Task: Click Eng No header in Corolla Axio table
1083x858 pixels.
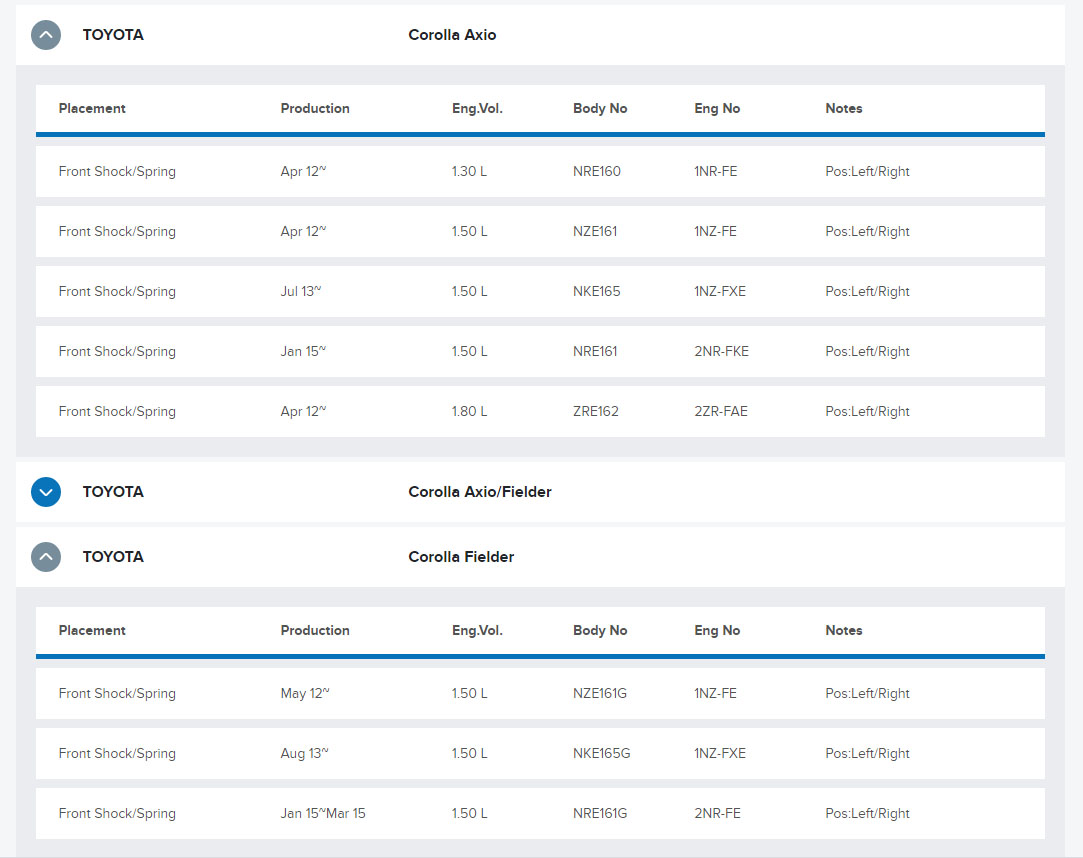Action: click(717, 108)
